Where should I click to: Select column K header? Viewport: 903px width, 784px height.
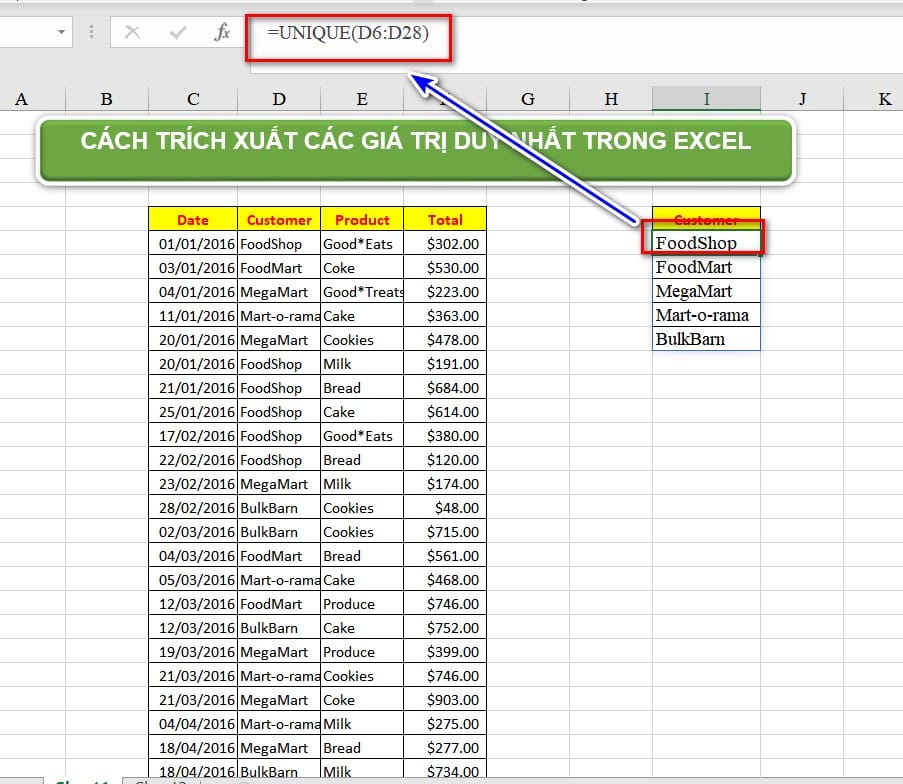pos(884,99)
